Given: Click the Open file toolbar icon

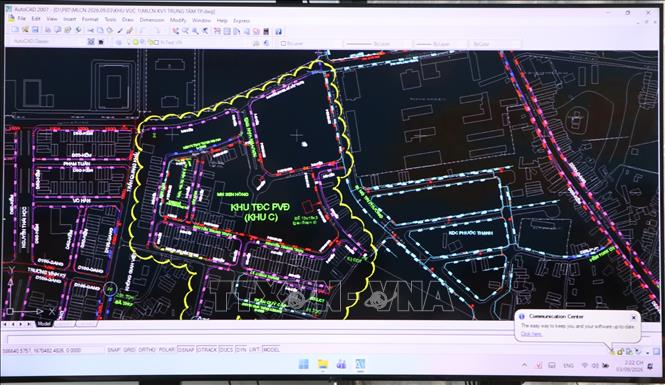Looking at the screenshot, I should pos(25,30).
